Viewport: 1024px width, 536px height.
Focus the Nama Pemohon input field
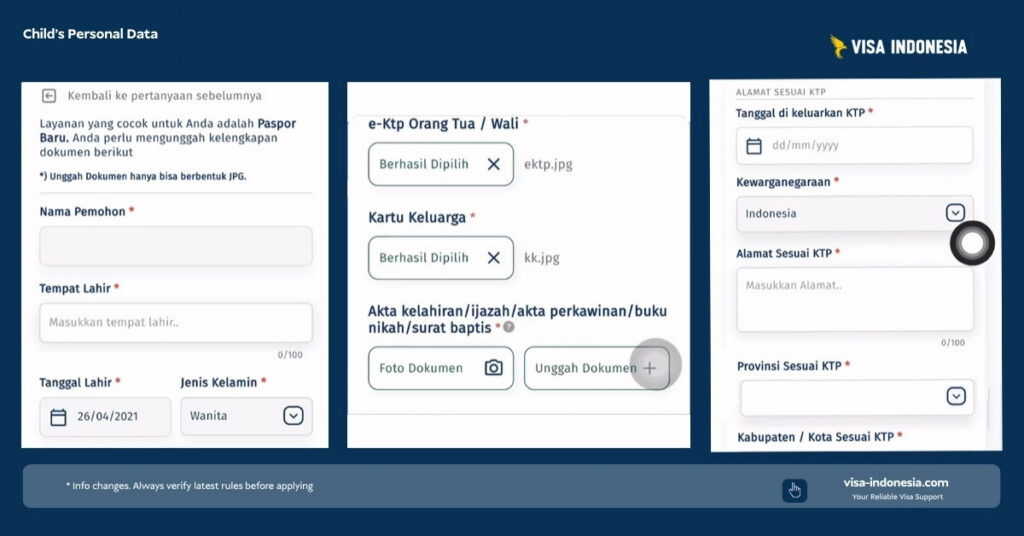(x=176, y=246)
